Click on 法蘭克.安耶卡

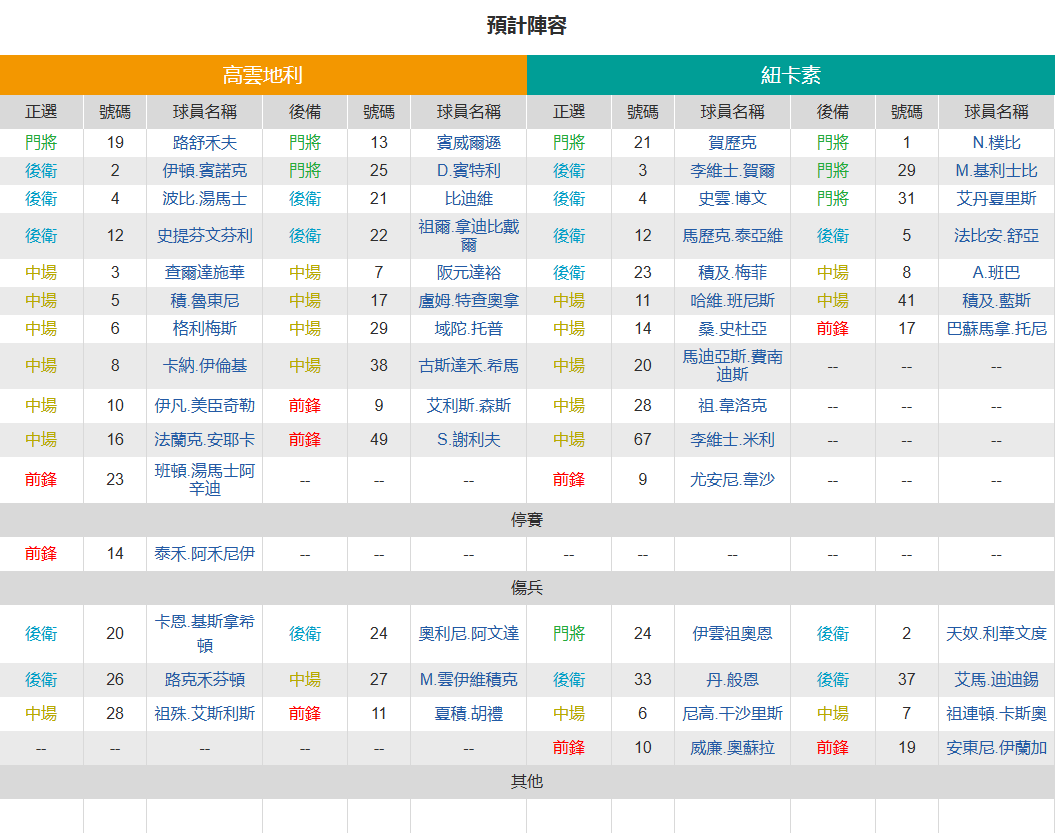click(205, 440)
